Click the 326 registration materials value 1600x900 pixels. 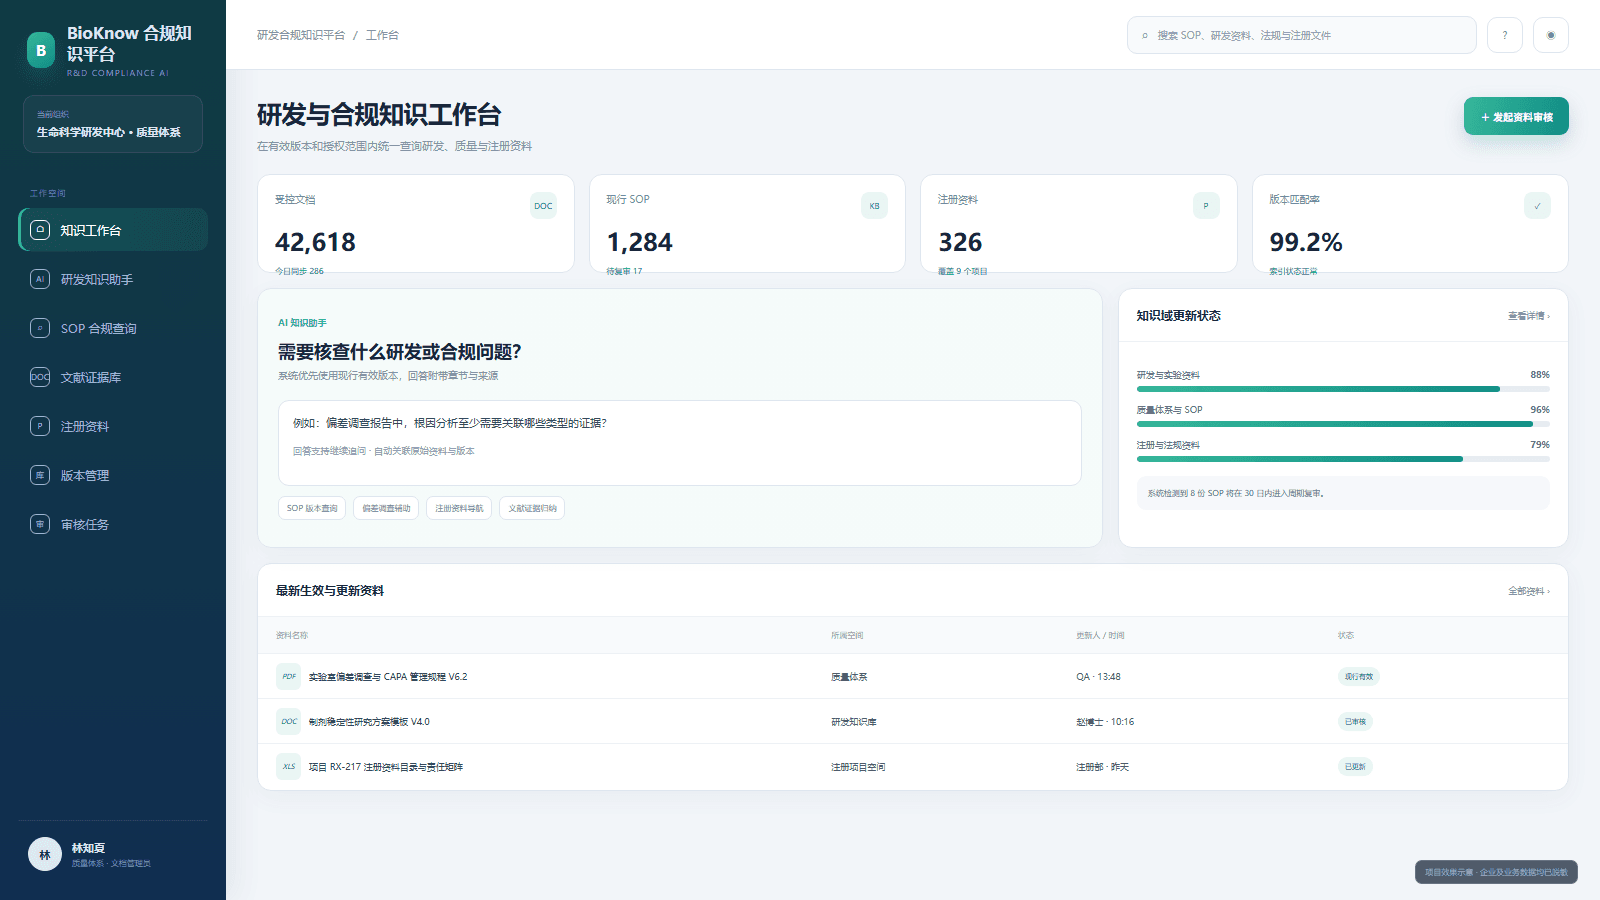pyautogui.click(x=960, y=242)
